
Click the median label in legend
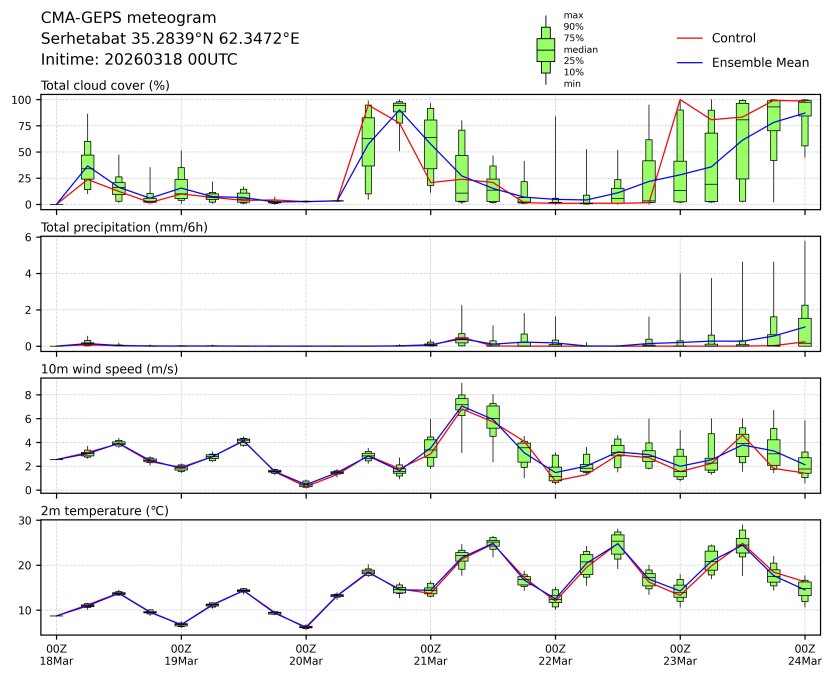click(x=580, y=49)
